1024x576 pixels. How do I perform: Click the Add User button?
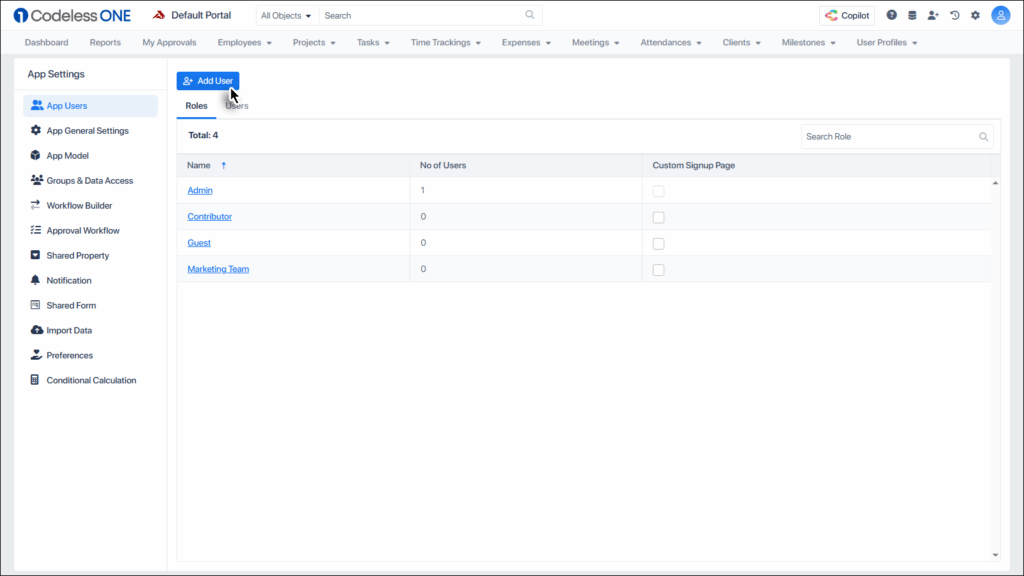click(208, 80)
